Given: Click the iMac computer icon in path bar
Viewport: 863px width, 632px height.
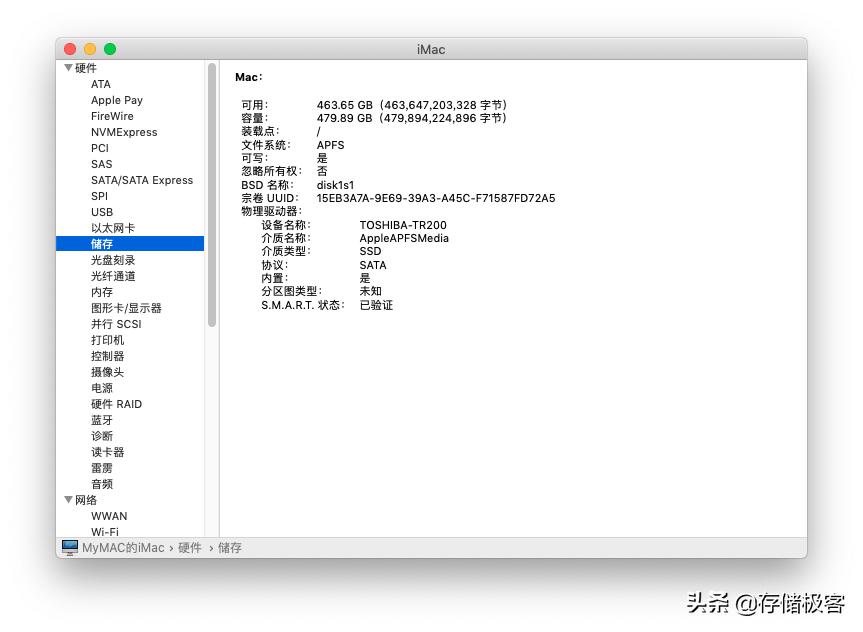Looking at the screenshot, I should (70, 547).
